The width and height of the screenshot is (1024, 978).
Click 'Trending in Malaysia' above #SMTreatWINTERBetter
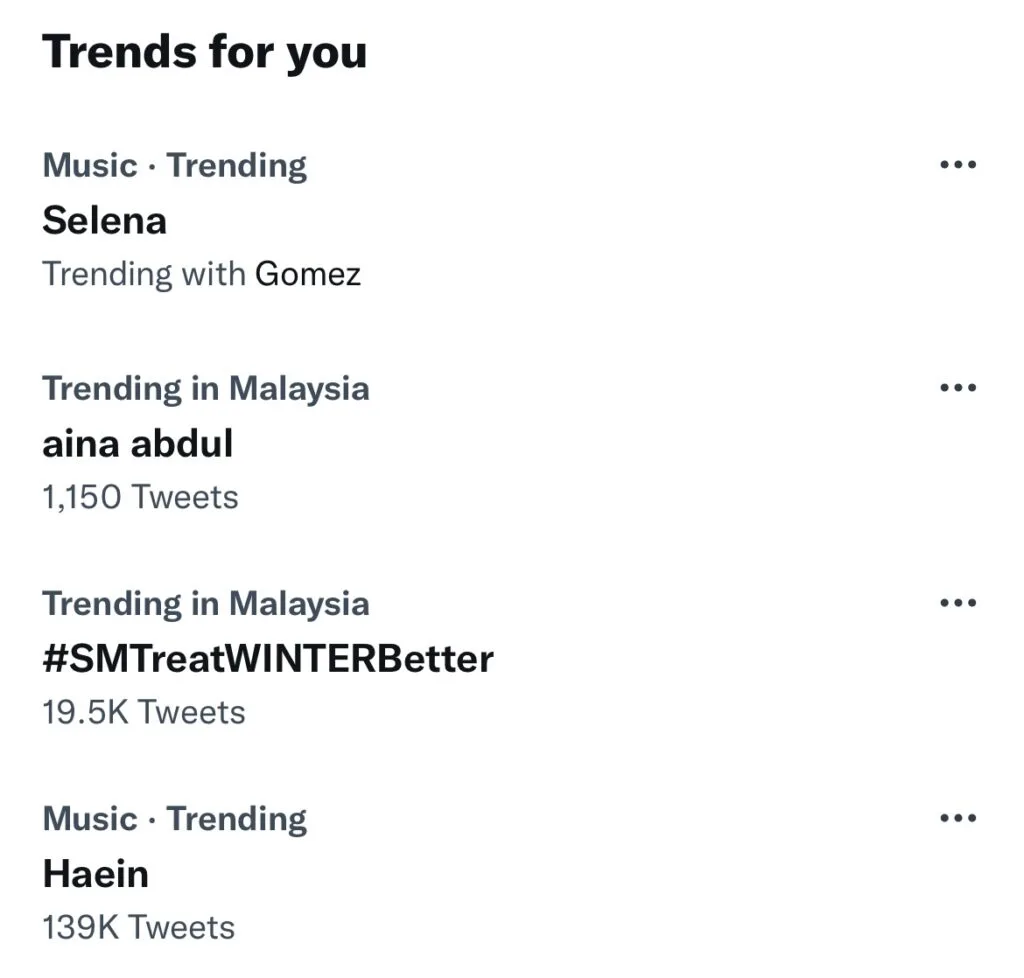pyautogui.click(x=205, y=603)
